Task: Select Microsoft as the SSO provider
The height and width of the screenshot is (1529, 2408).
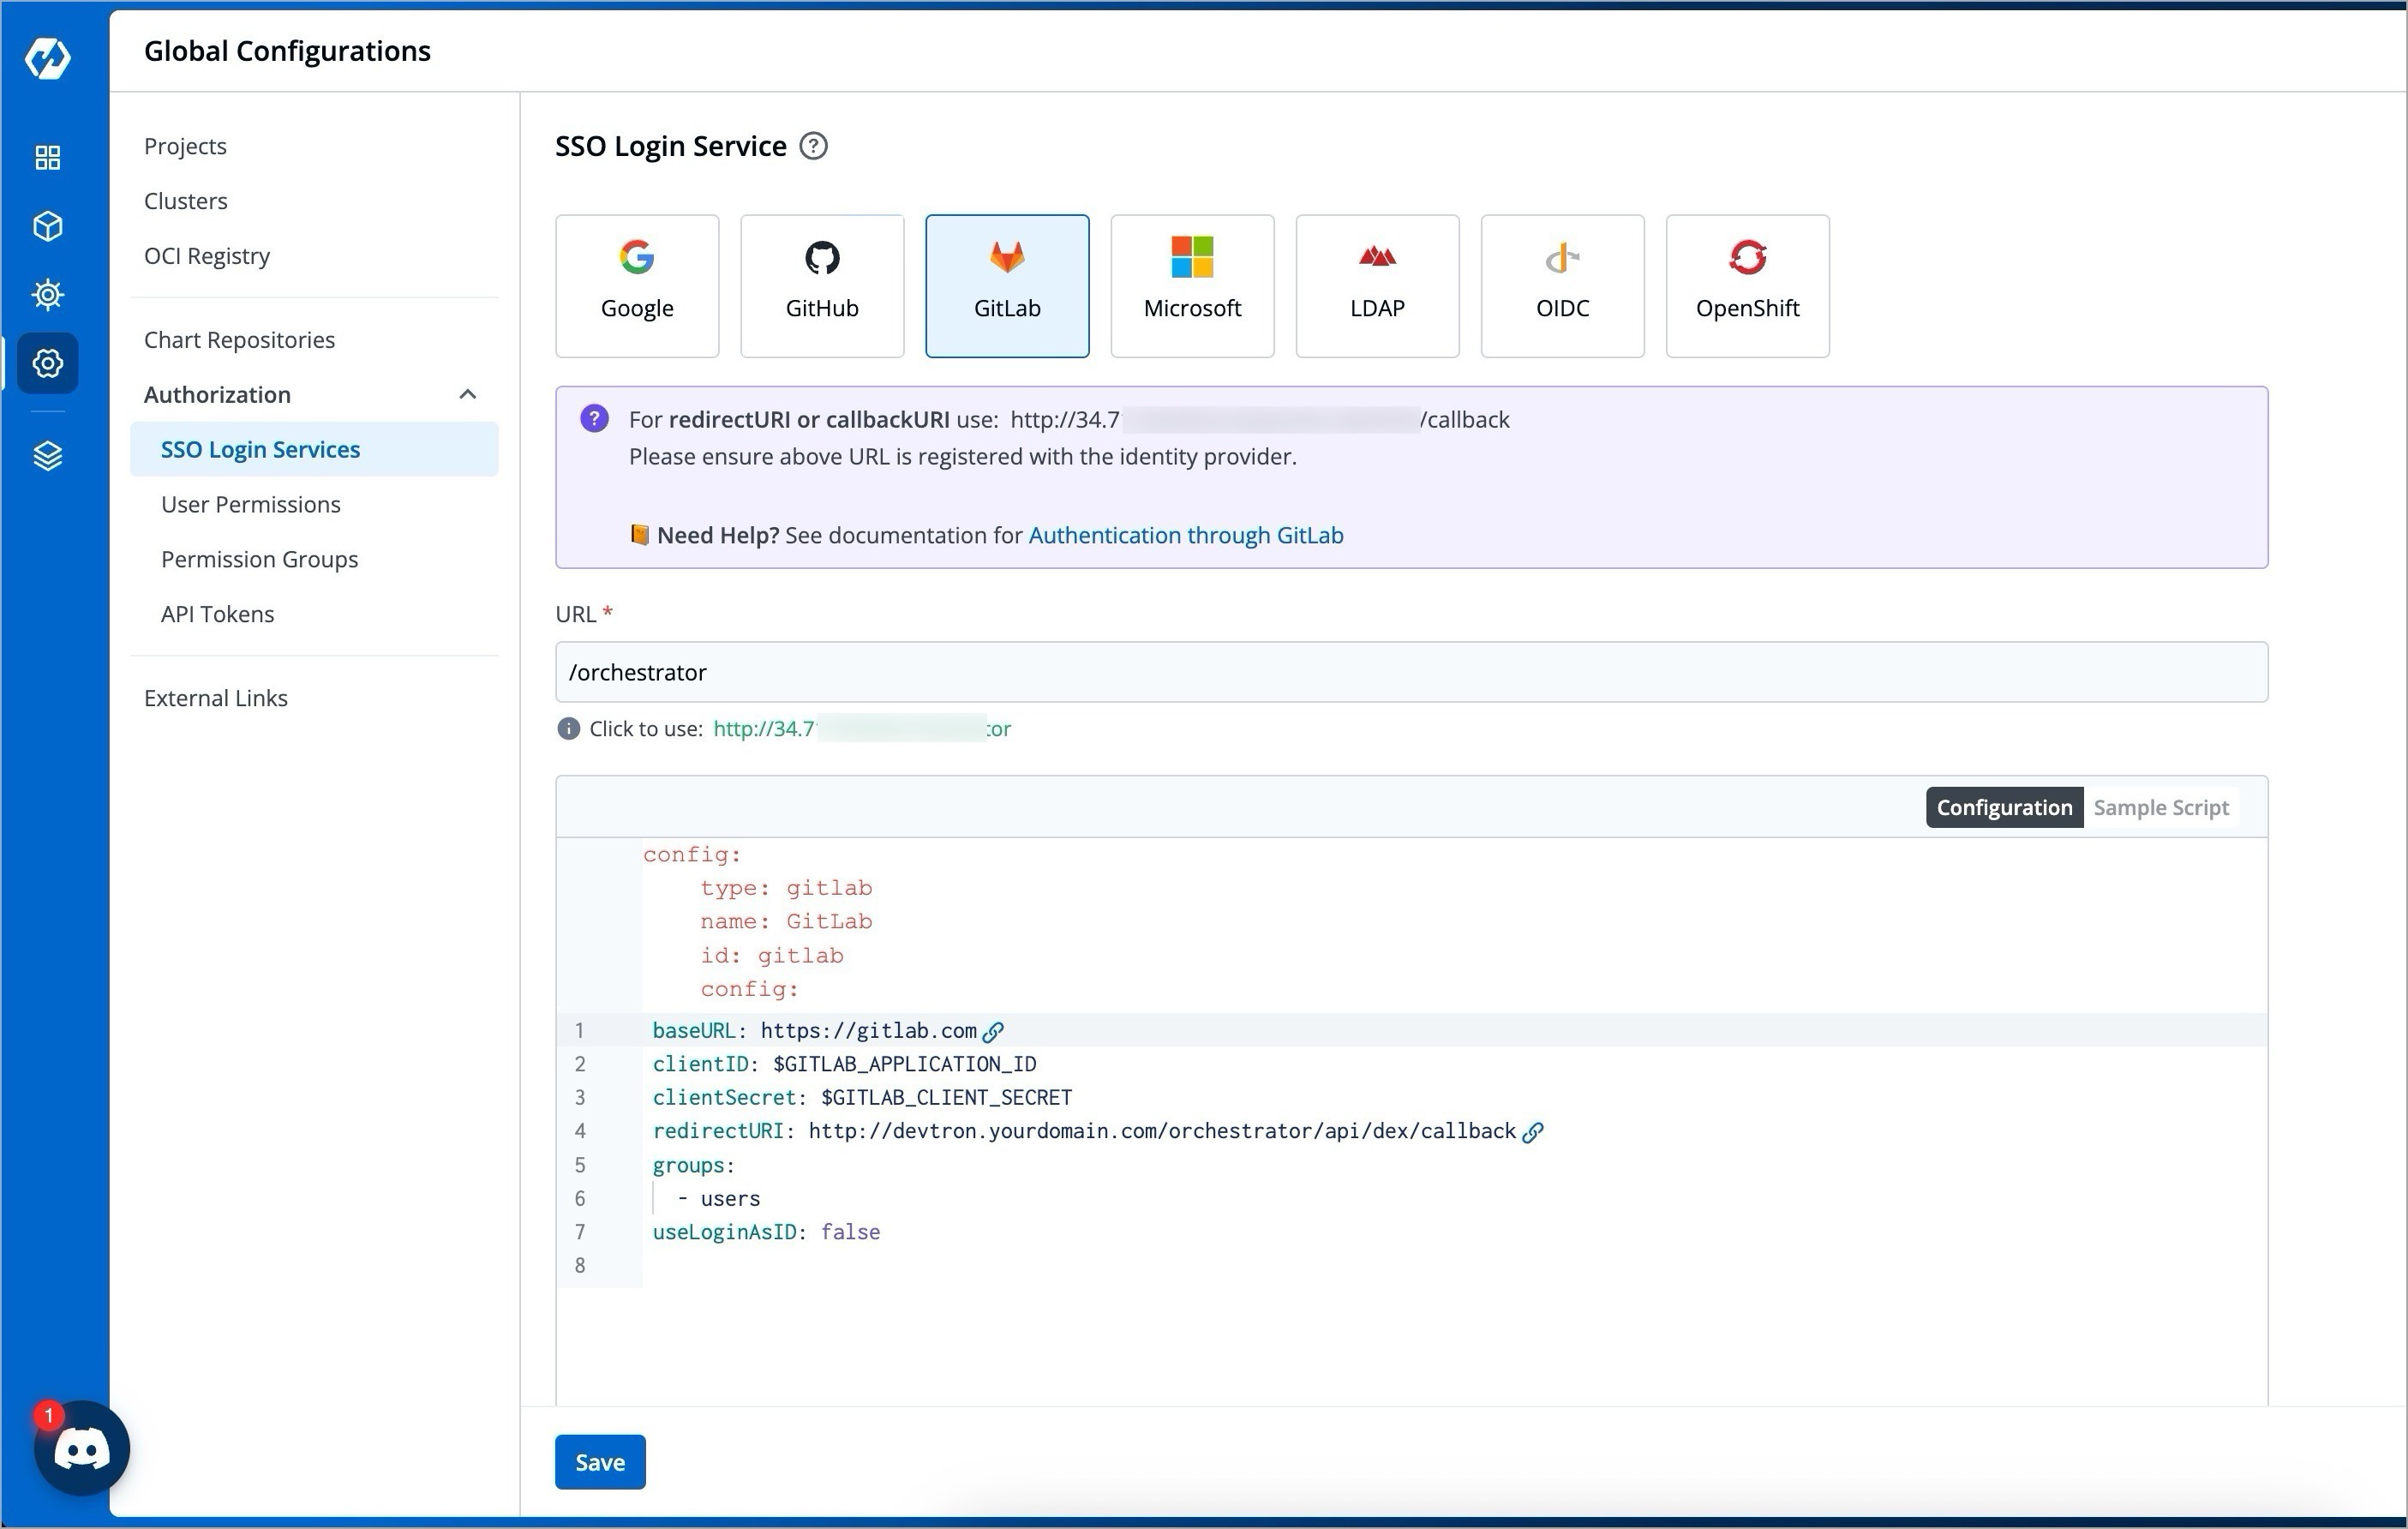Action: click(1192, 285)
